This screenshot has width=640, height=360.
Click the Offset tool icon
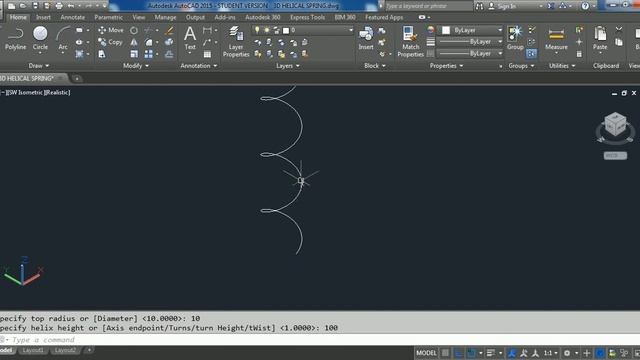pyautogui.click(x=169, y=54)
